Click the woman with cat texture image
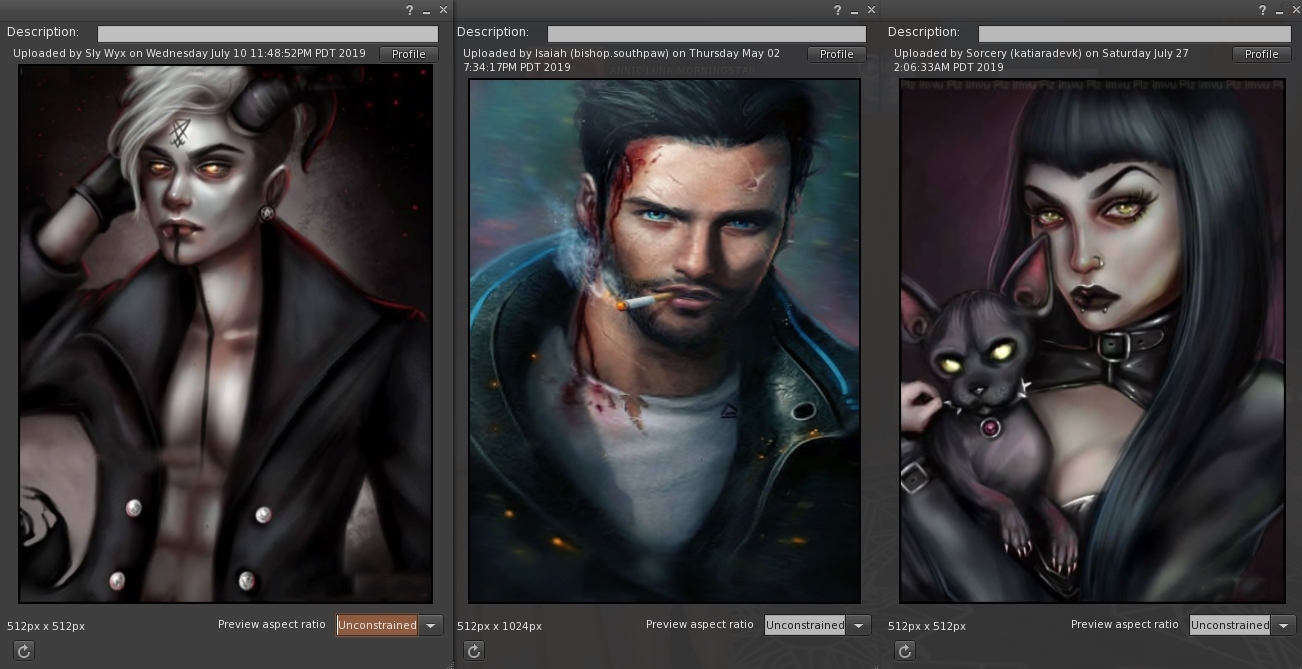 [x=1092, y=341]
